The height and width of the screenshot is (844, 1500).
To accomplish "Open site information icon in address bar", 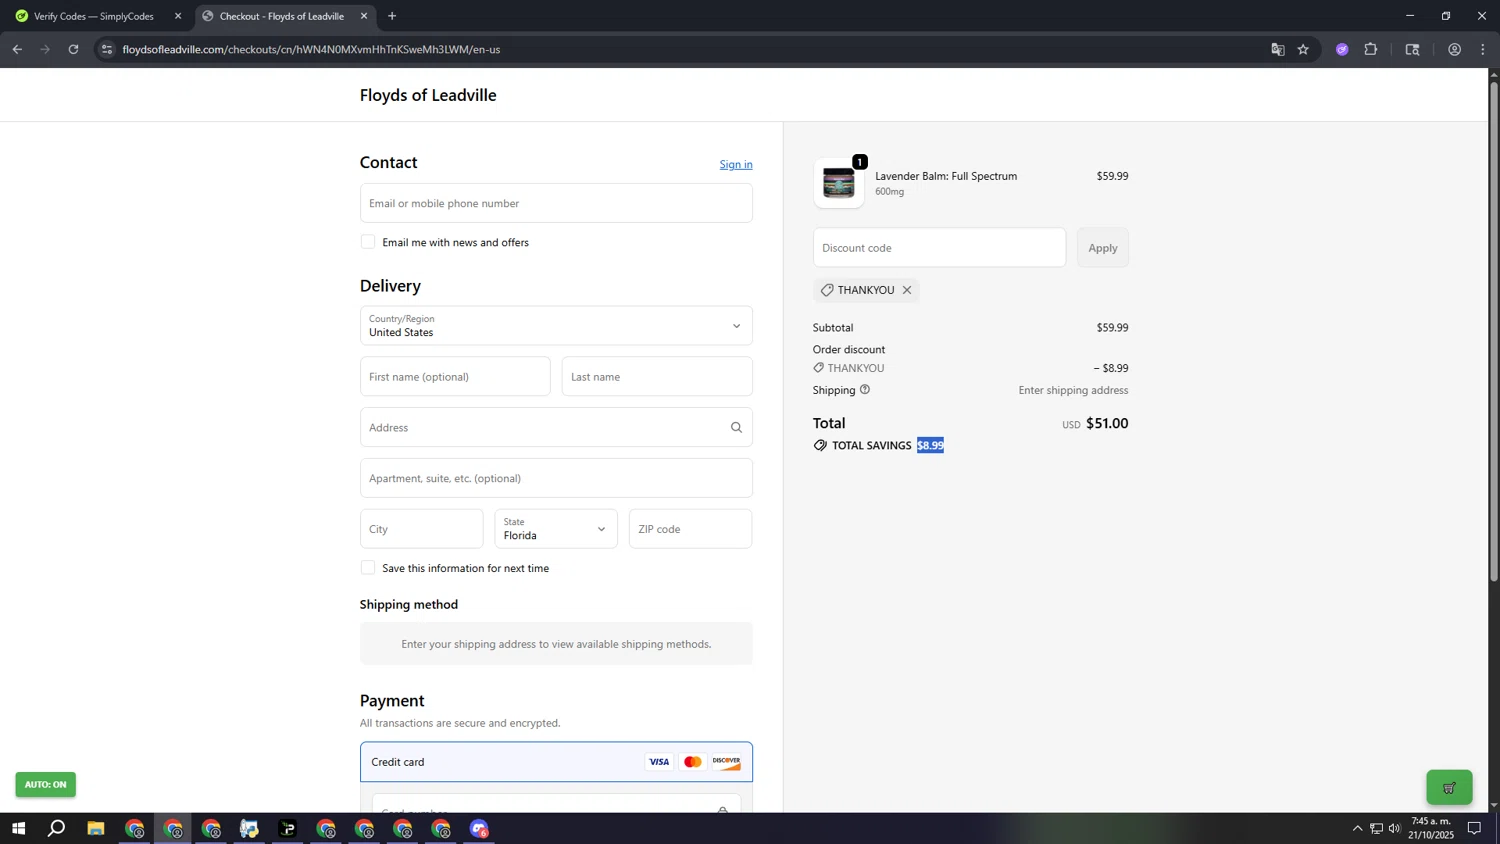I will coord(107,49).
